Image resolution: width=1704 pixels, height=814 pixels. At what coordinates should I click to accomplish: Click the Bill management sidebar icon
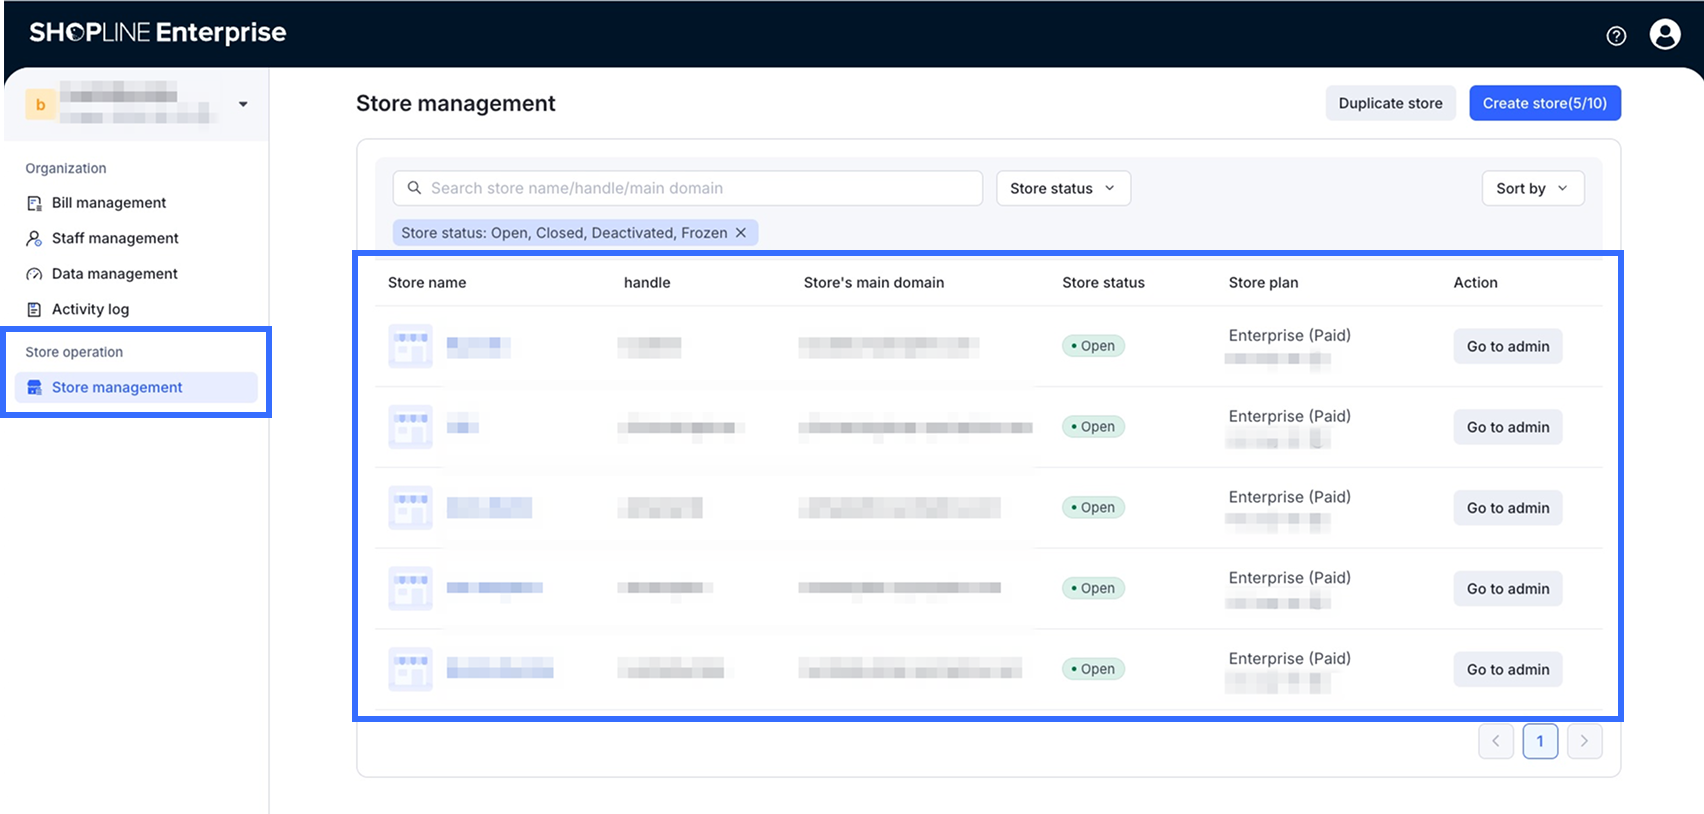[x=34, y=203]
